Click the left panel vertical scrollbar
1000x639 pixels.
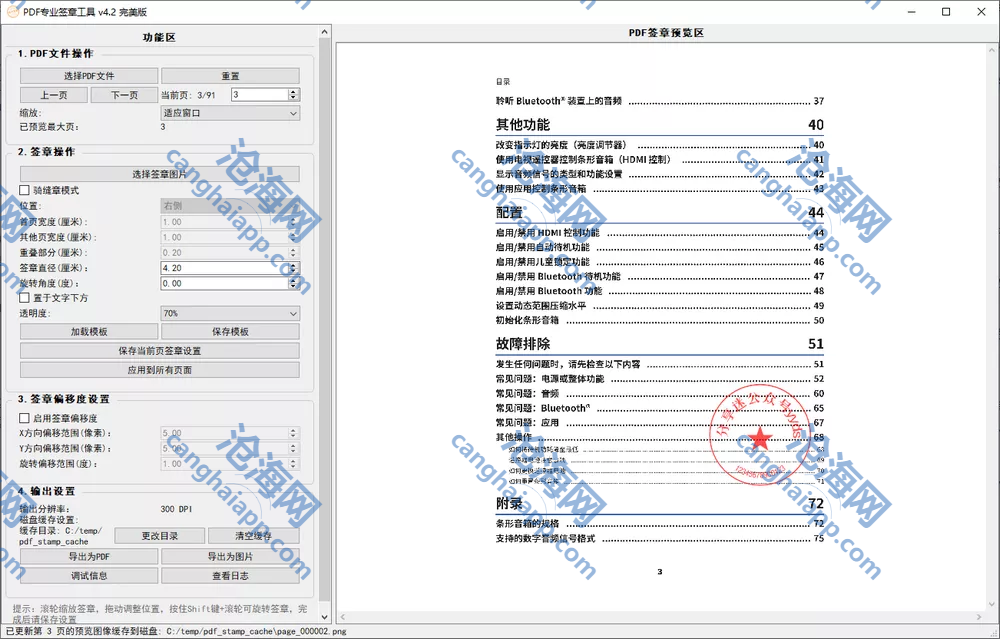(324, 300)
